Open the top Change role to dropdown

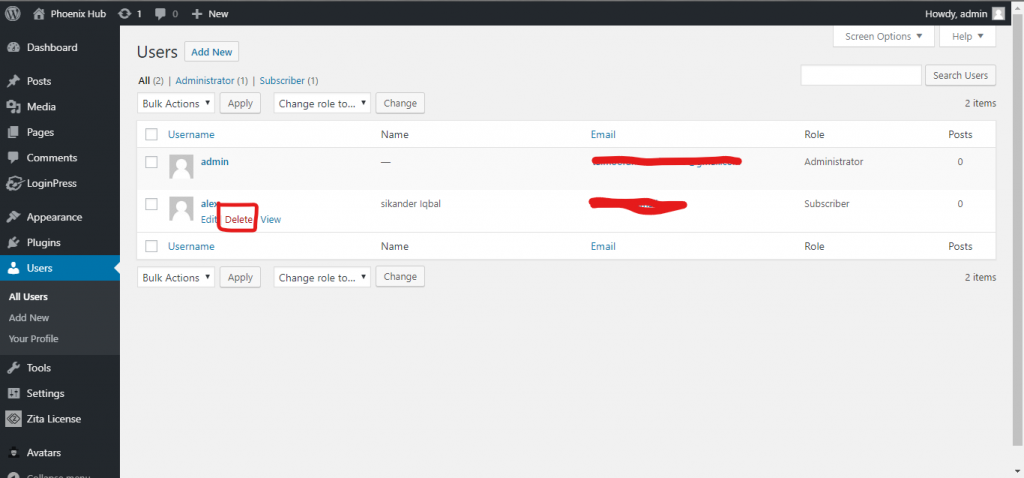click(322, 103)
